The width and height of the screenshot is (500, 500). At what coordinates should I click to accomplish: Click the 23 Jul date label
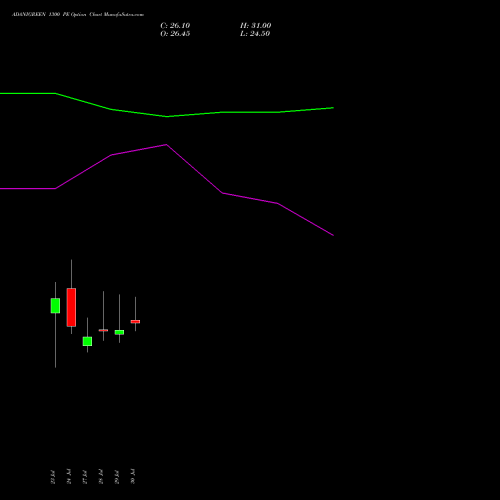[53, 477]
